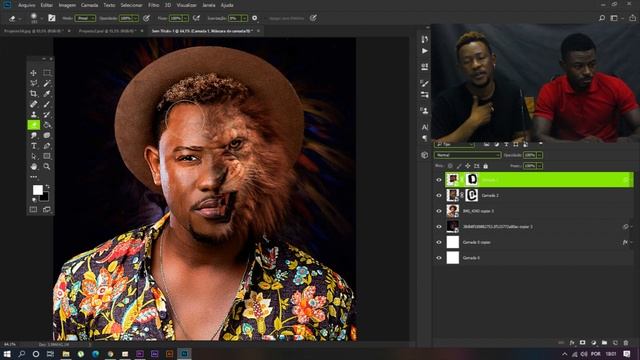Screen dimensions: 640x360
Task: Open the brush settings panel from options bar
Action: pos(52,18)
